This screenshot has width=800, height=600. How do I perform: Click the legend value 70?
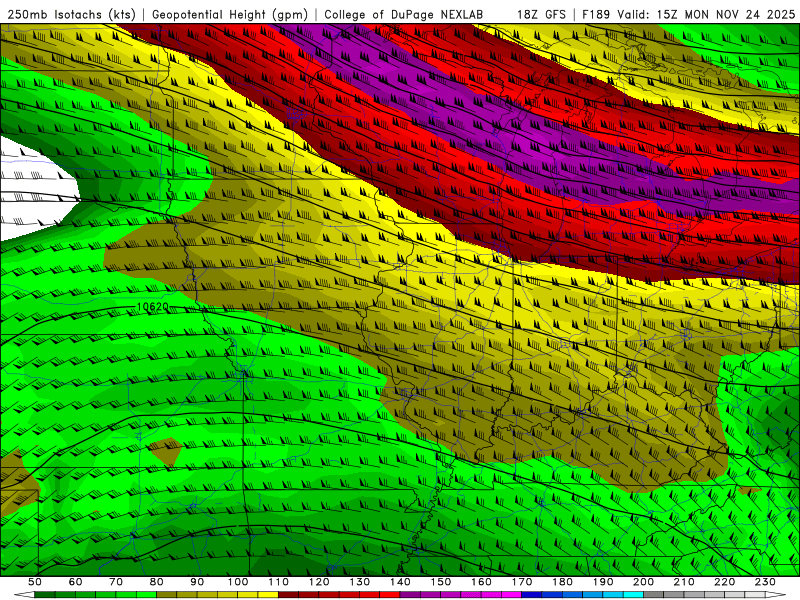(x=116, y=582)
